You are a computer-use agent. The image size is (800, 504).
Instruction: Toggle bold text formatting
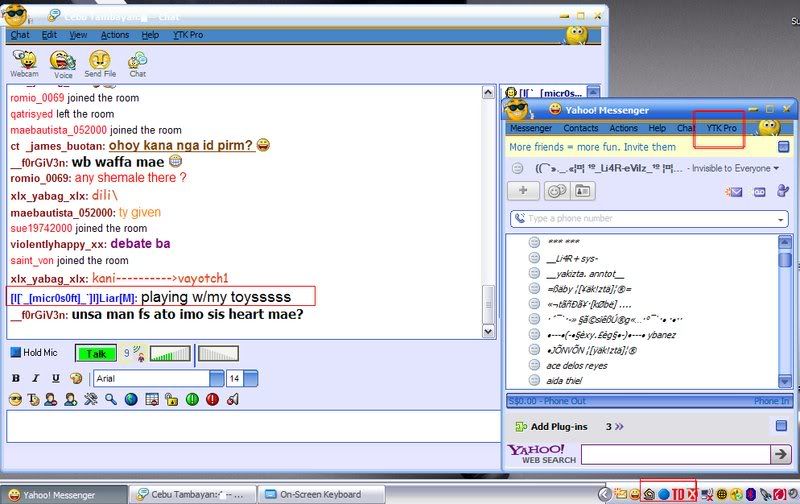coord(16,378)
